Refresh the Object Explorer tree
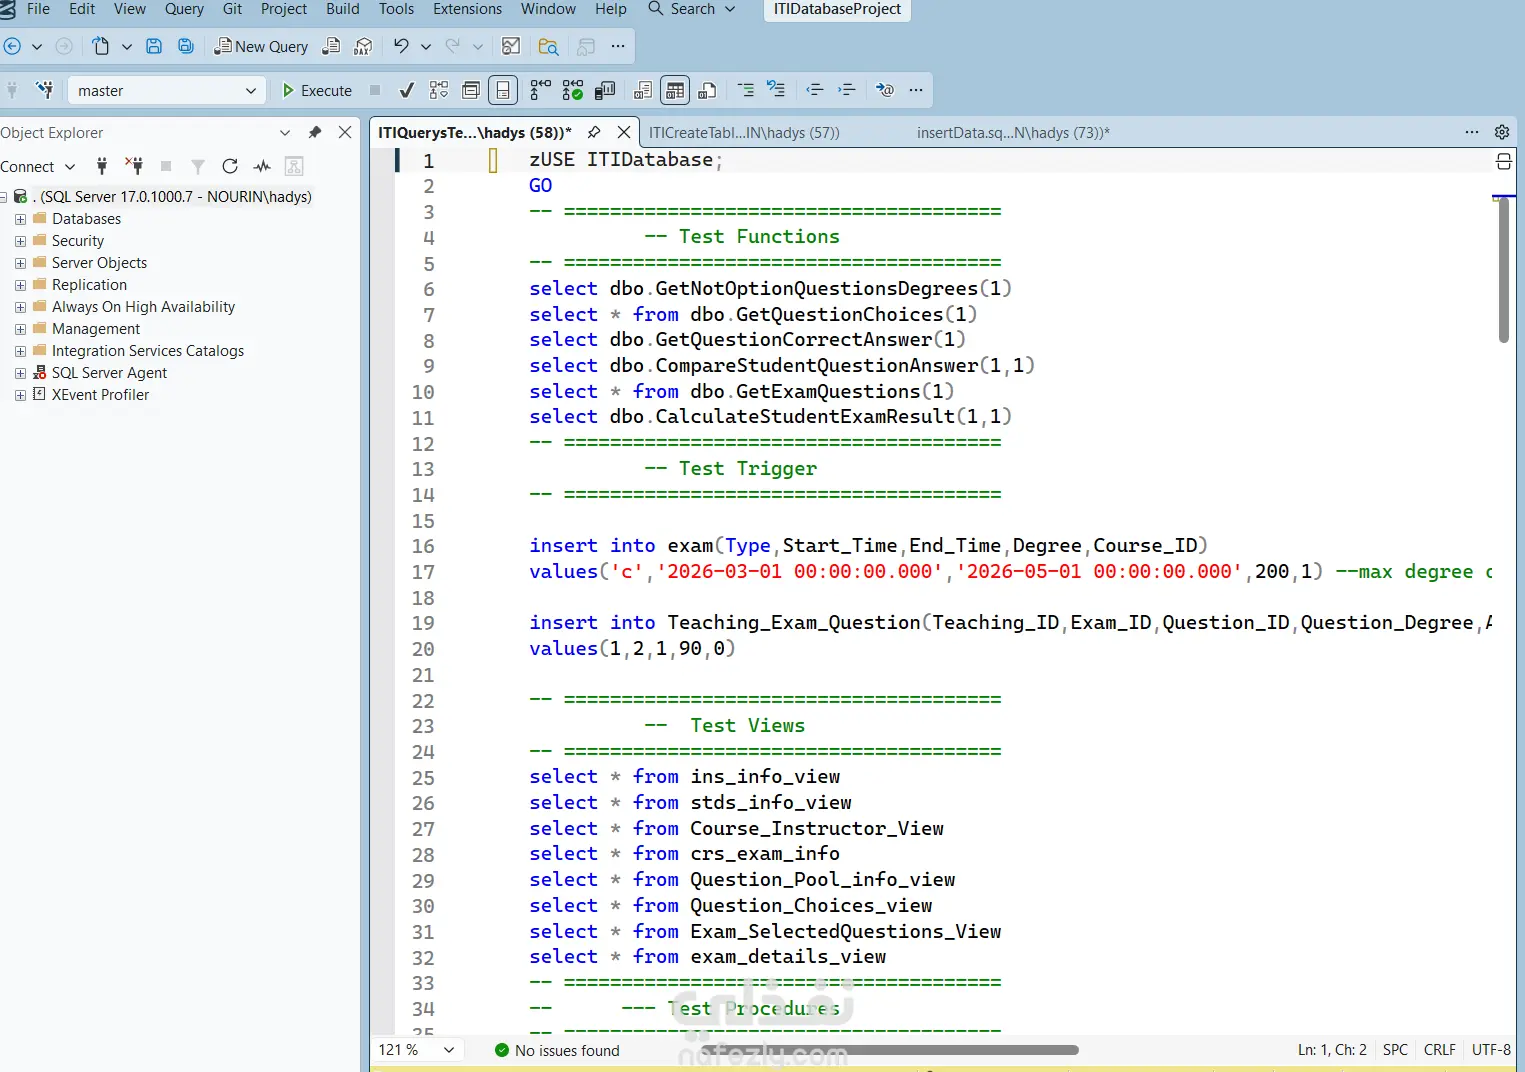 230,166
